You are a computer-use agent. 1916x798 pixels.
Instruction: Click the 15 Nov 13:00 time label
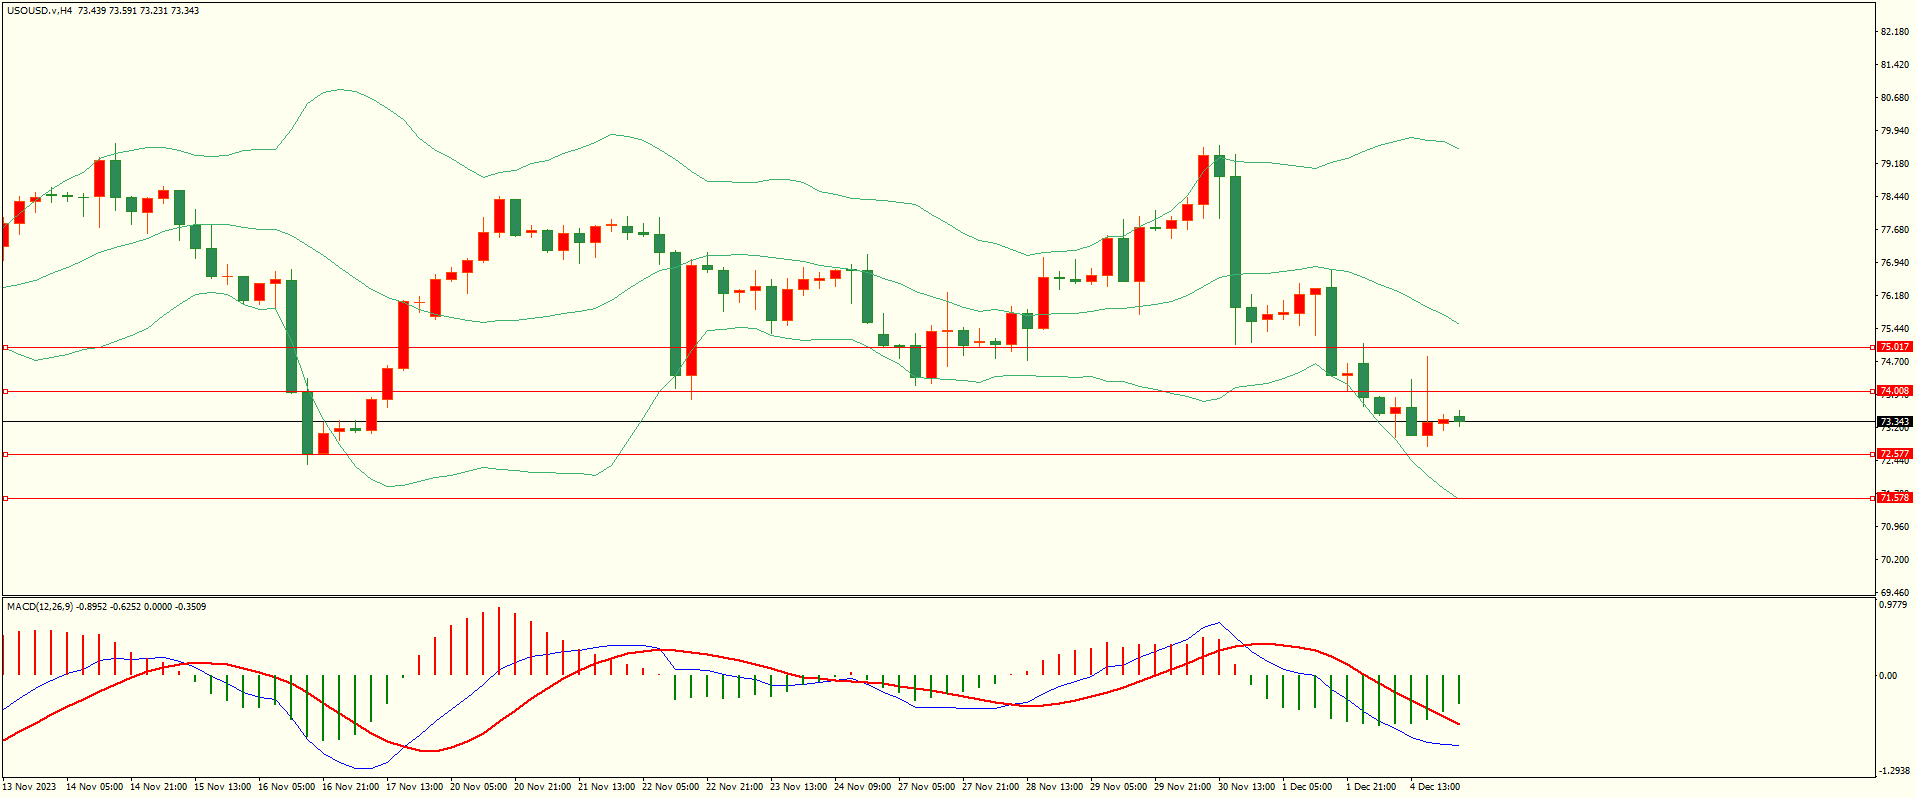click(x=222, y=787)
